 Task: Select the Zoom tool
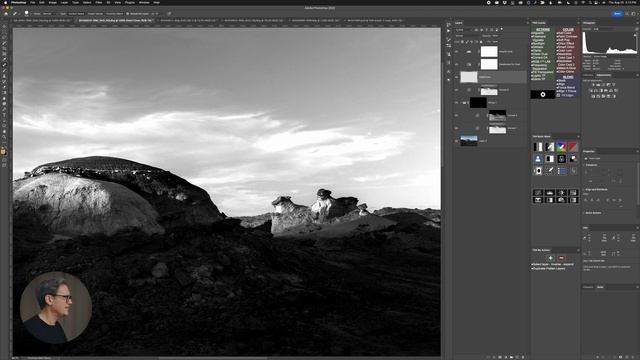tap(4, 137)
